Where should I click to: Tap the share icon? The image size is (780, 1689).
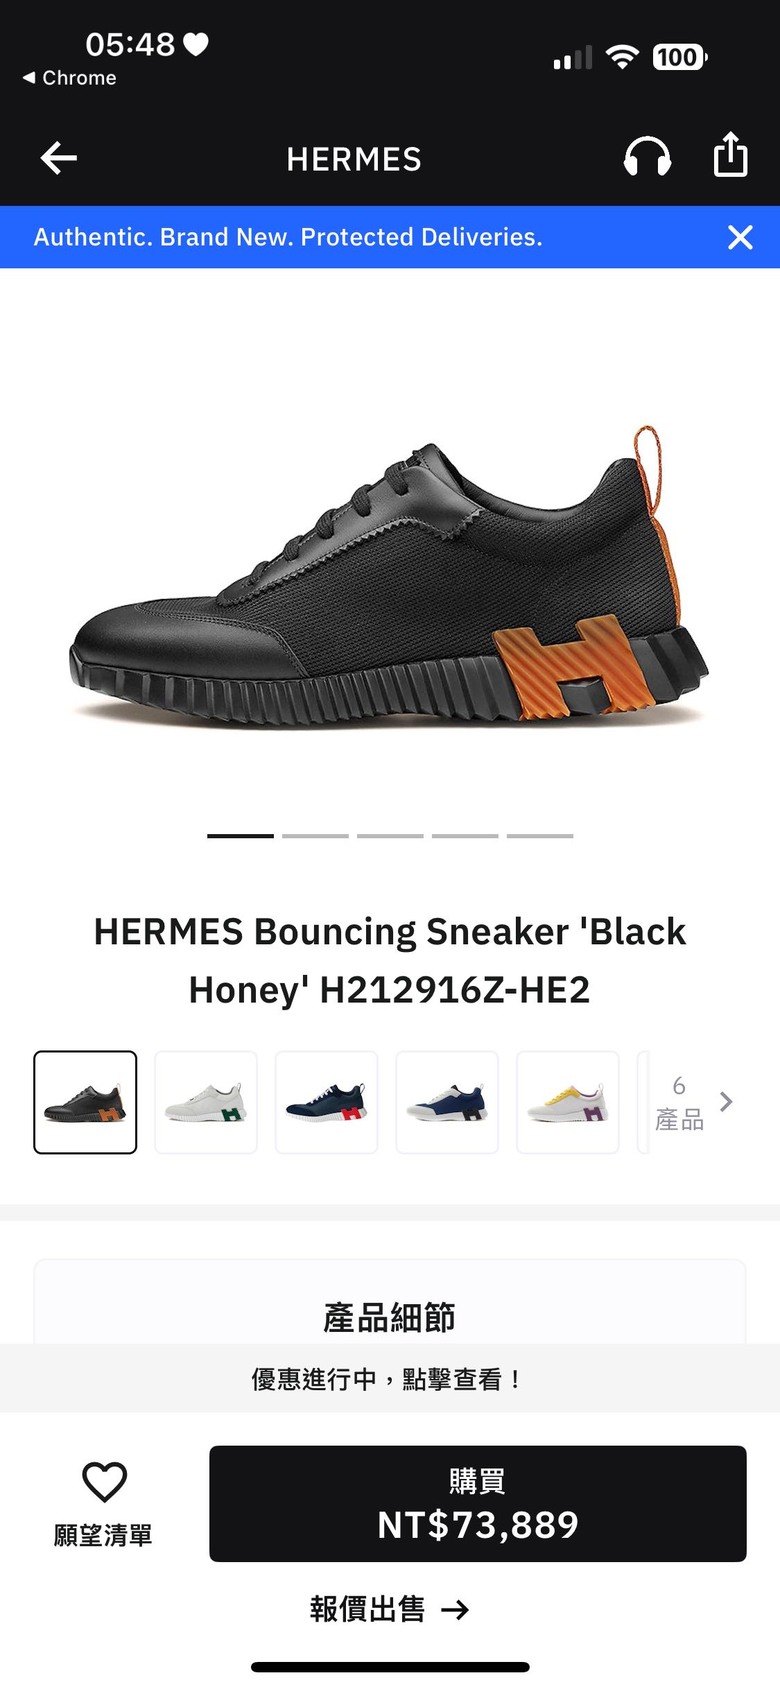(x=731, y=155)
